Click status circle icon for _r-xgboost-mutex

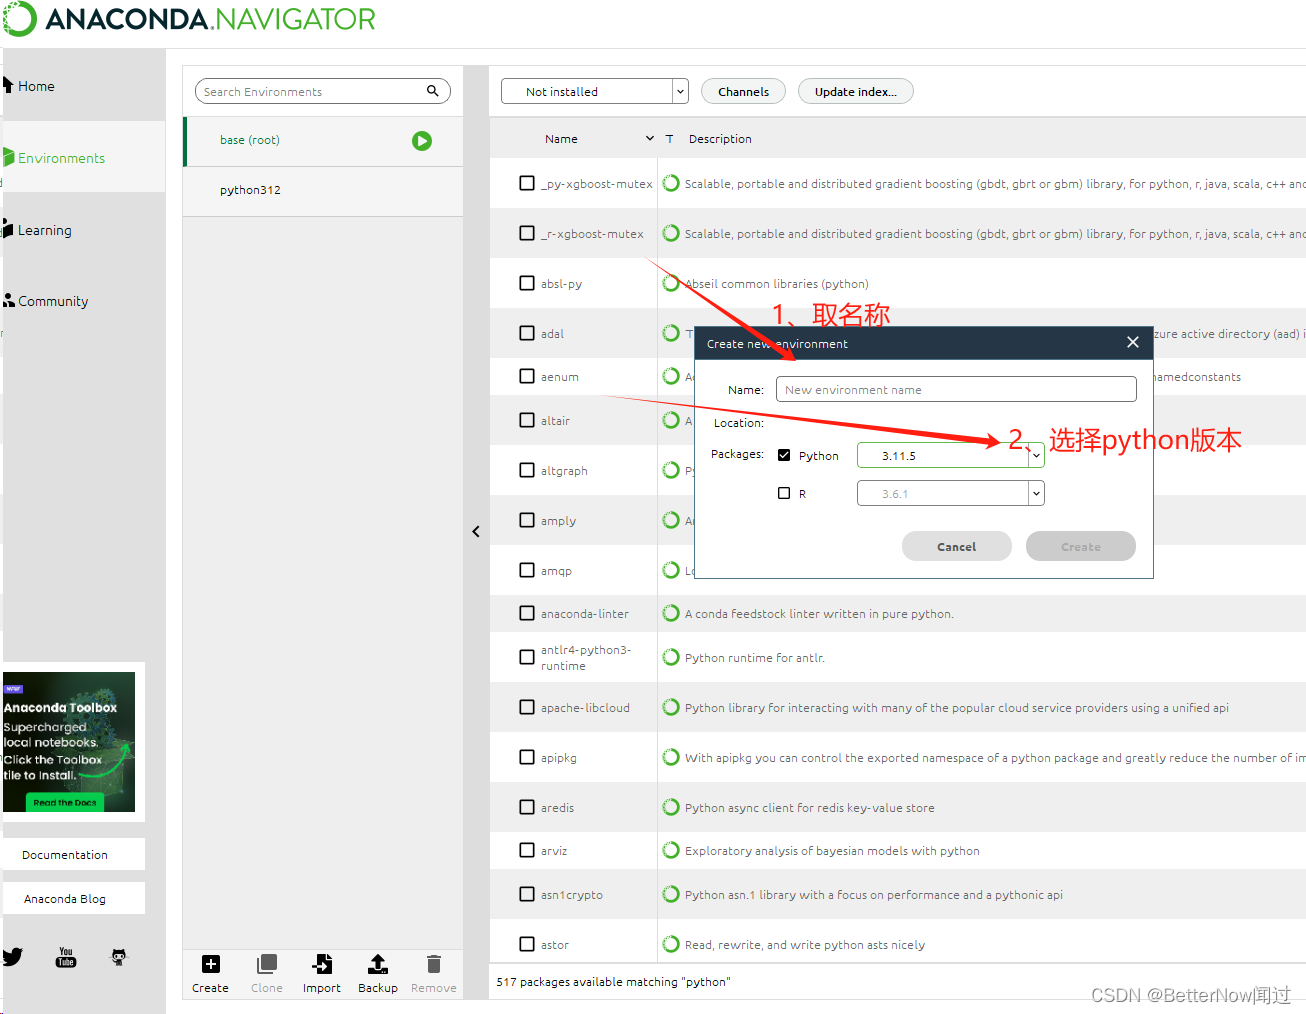pyautogui.click(x=671, y=233)
